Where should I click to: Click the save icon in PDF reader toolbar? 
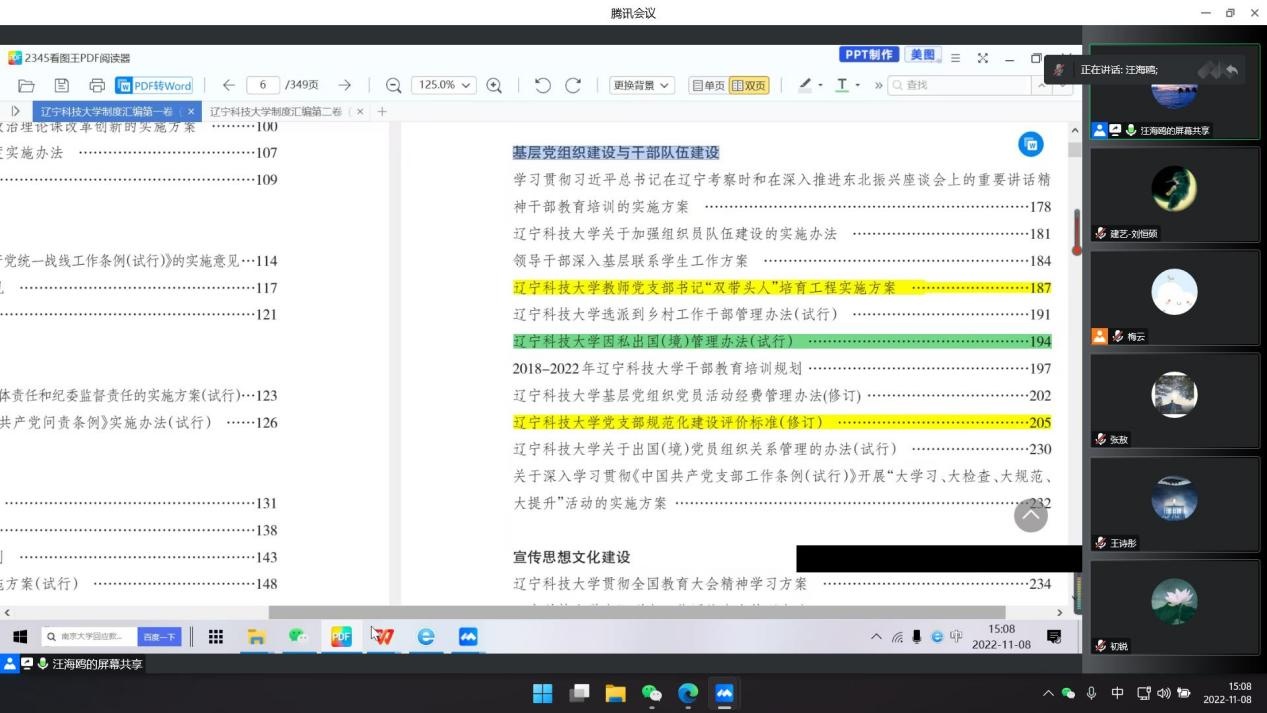(x=62, y=86)
